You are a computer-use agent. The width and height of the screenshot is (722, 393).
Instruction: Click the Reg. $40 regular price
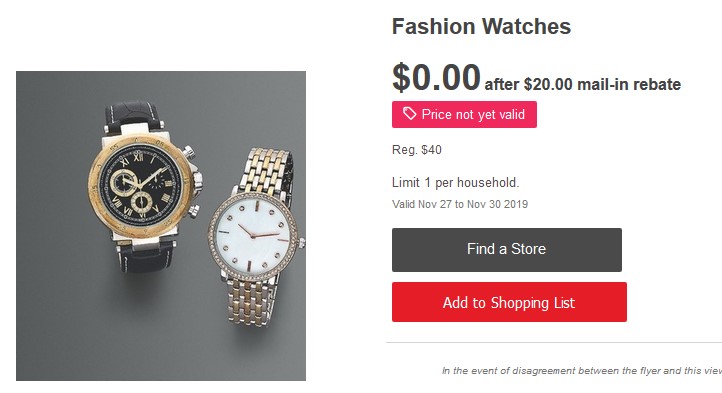417,150
